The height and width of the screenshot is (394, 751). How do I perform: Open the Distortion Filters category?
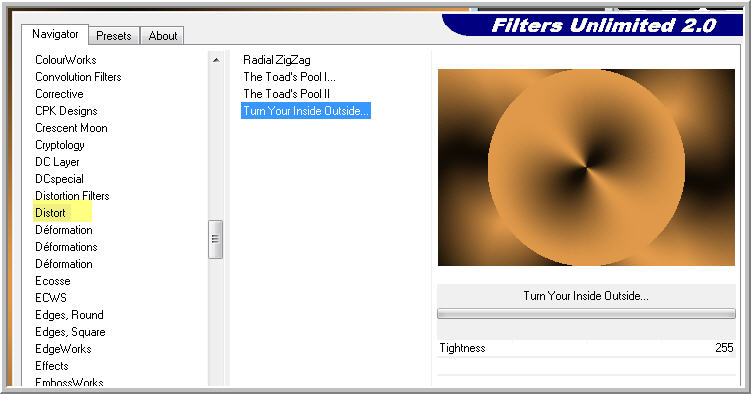72,196
